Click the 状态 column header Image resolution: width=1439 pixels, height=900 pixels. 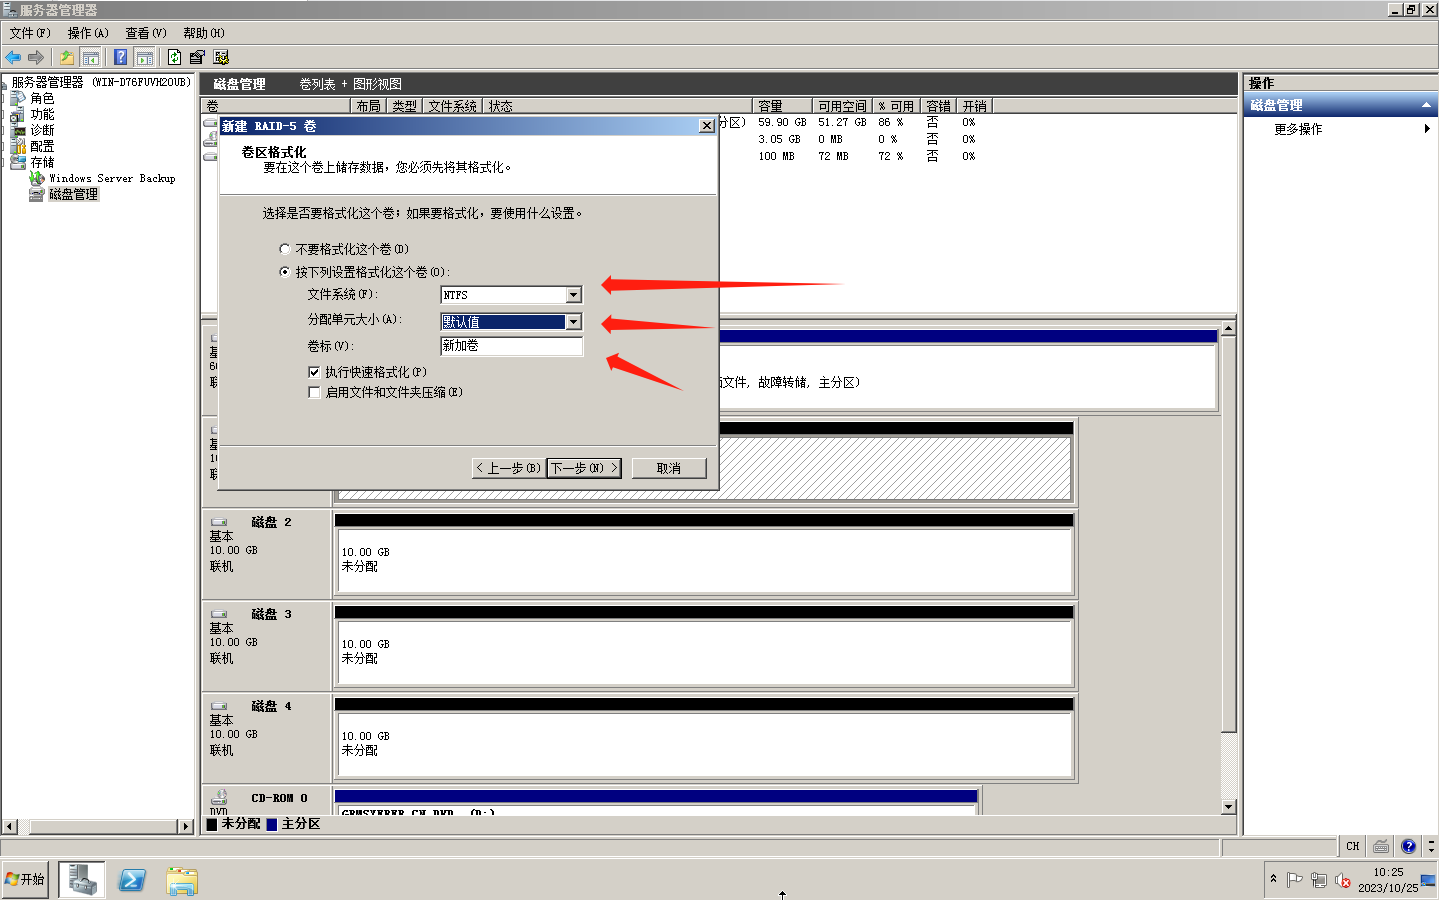click(618, 106)
